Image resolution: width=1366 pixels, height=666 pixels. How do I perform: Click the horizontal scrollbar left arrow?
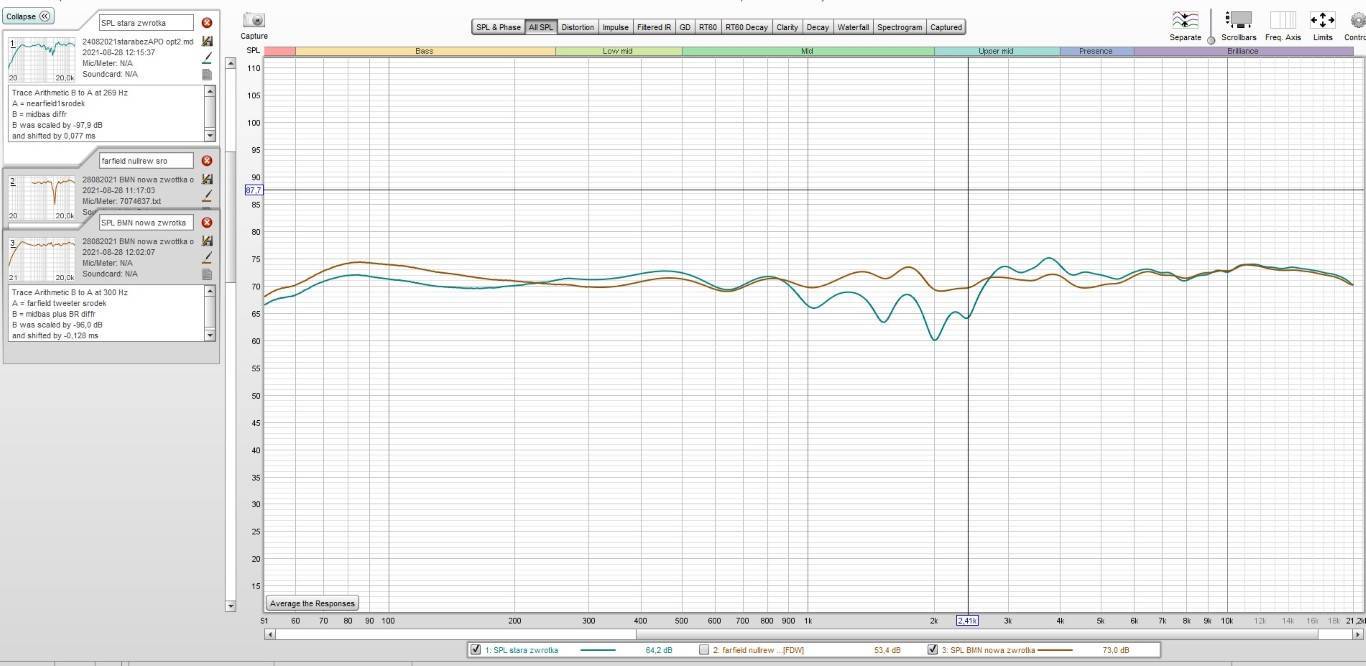[270, 634]
